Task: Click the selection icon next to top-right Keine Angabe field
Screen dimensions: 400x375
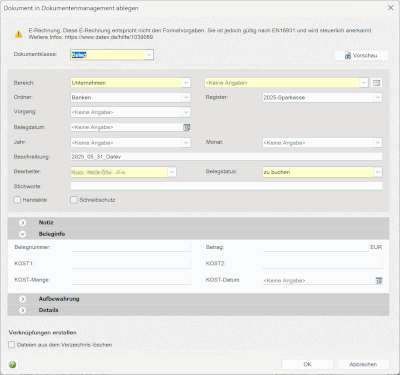Action: click(x=376, y=83)
